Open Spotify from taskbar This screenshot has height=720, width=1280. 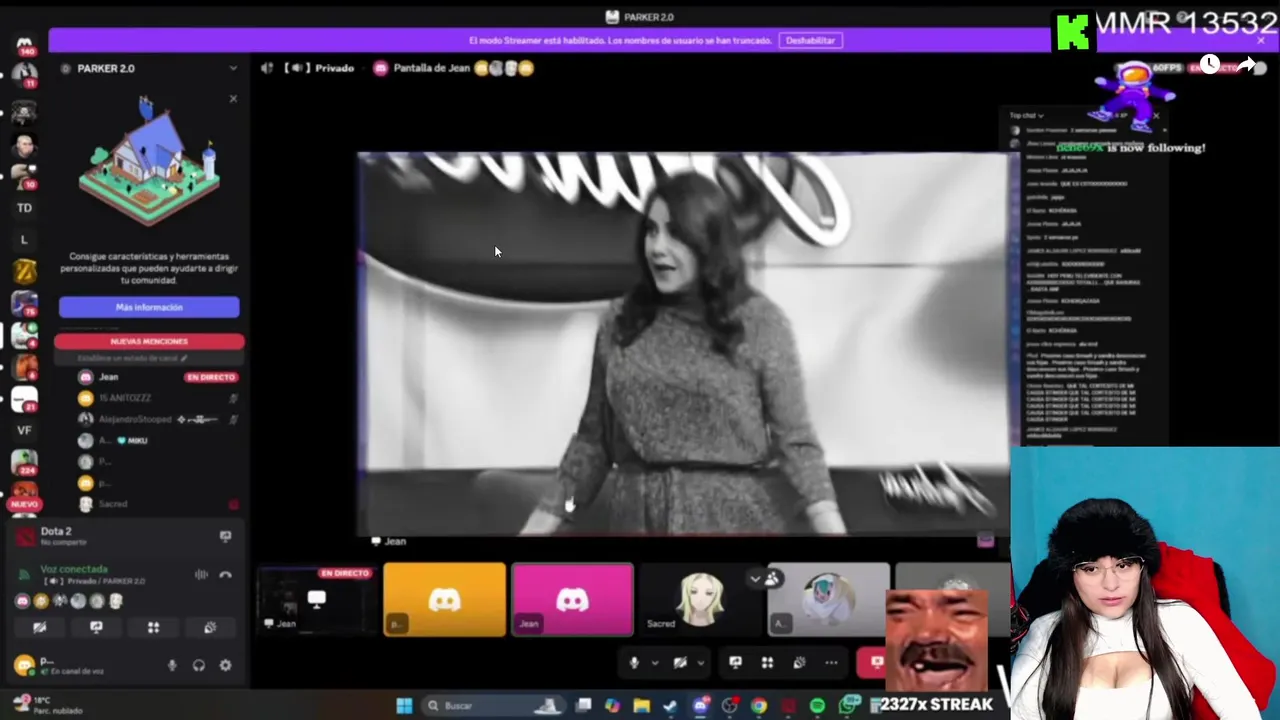[x=817, y=706]
